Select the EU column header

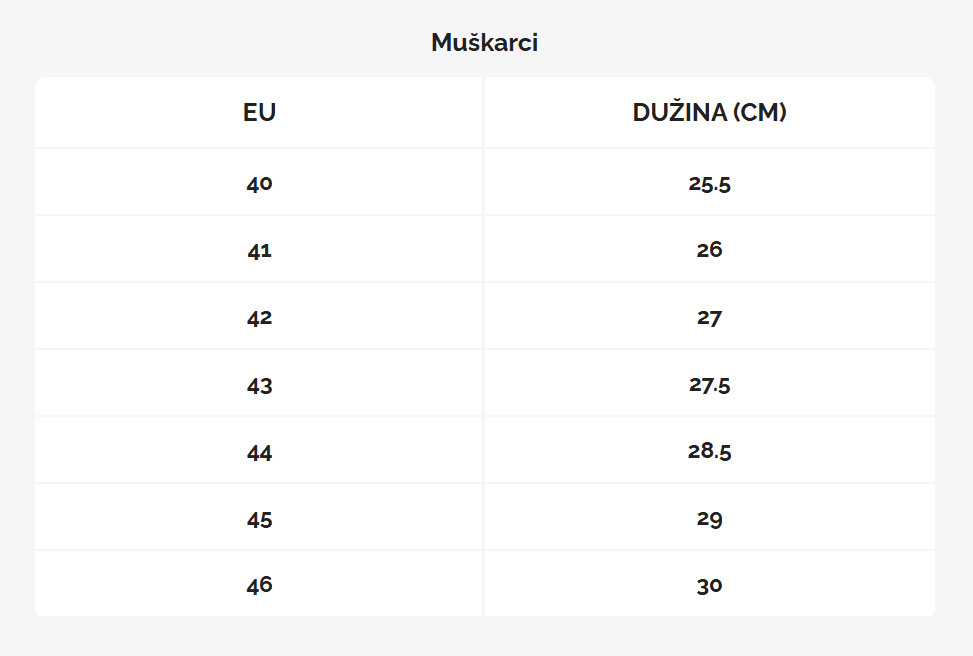(x=259, y=113)
